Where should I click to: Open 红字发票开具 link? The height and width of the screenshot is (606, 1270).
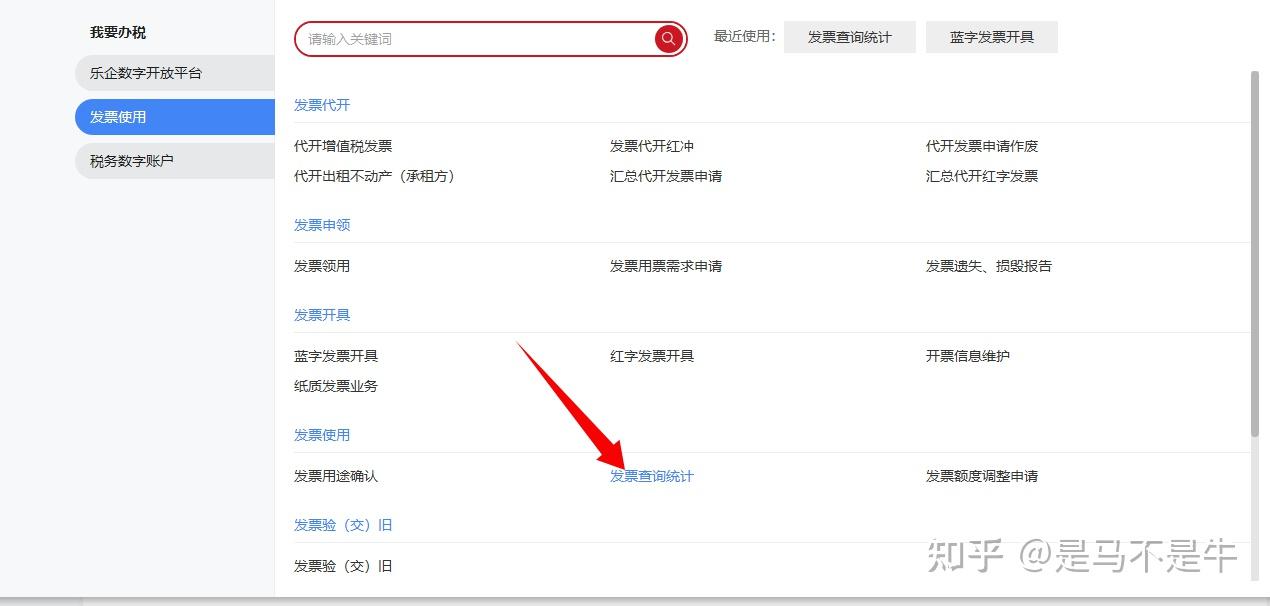click(x=652, y=356)
